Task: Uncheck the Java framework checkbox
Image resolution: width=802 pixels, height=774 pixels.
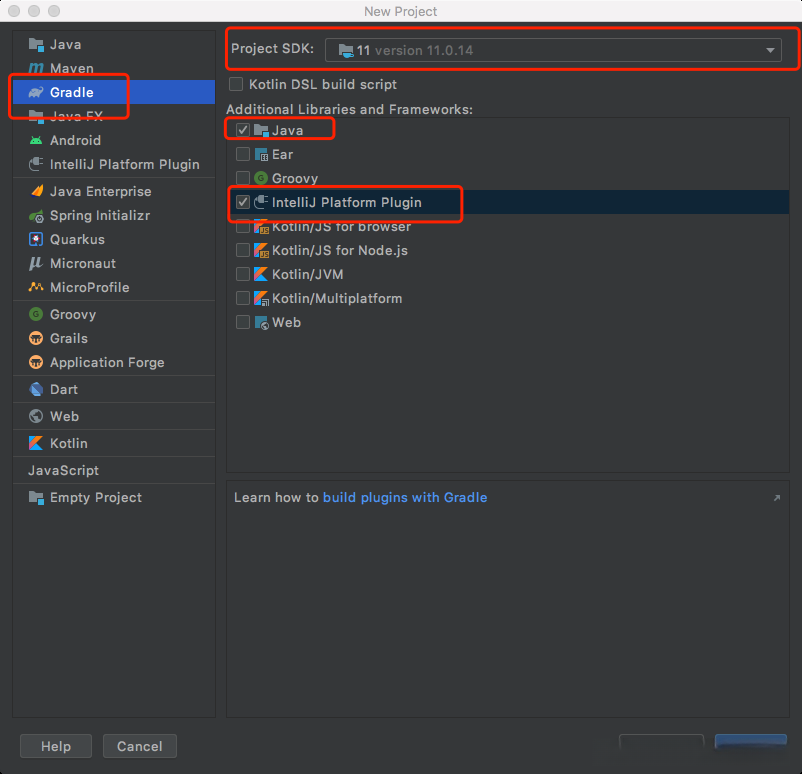Action: click(x=243, y=130)
